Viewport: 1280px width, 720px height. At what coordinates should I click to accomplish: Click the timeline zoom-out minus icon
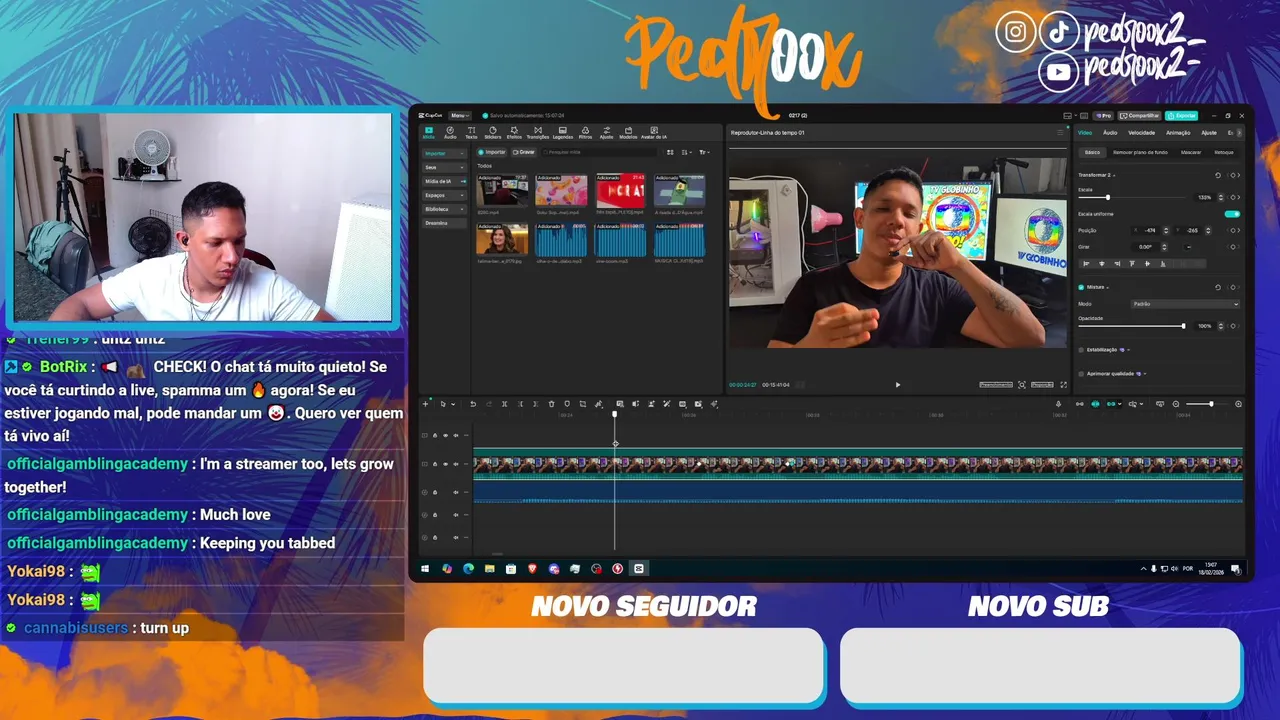[1176, 404]
